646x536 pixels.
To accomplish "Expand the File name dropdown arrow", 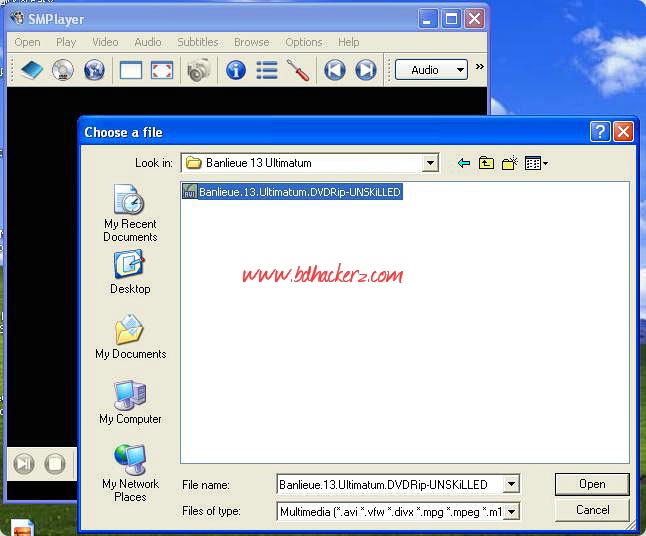I will click(511, 485).
